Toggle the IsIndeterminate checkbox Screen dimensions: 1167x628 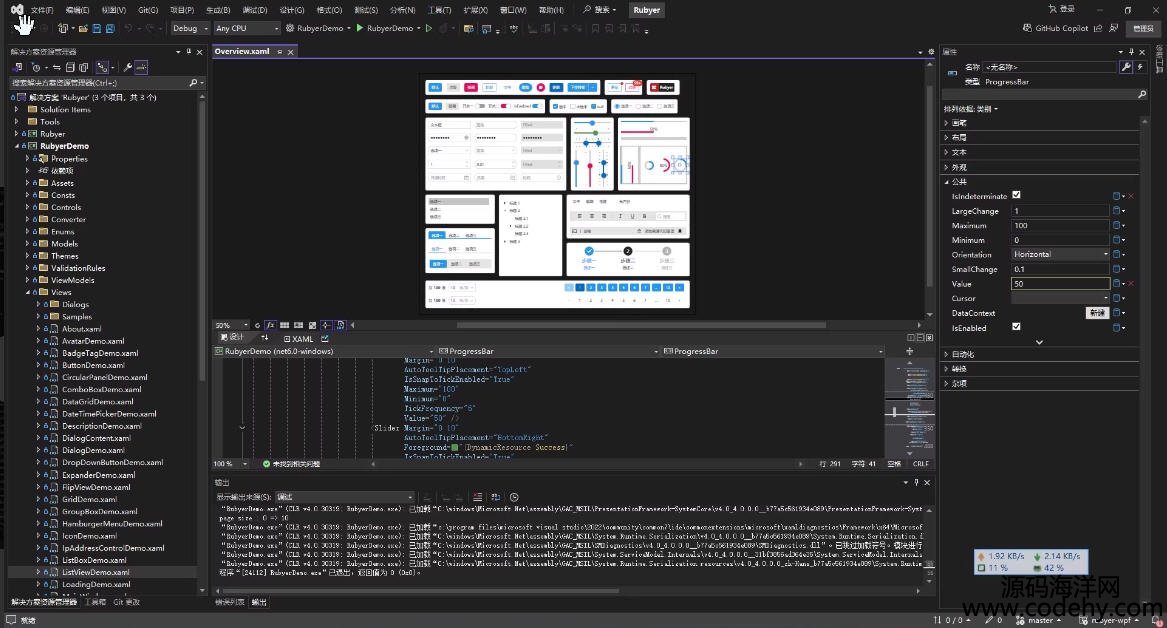click(1016, 195)
